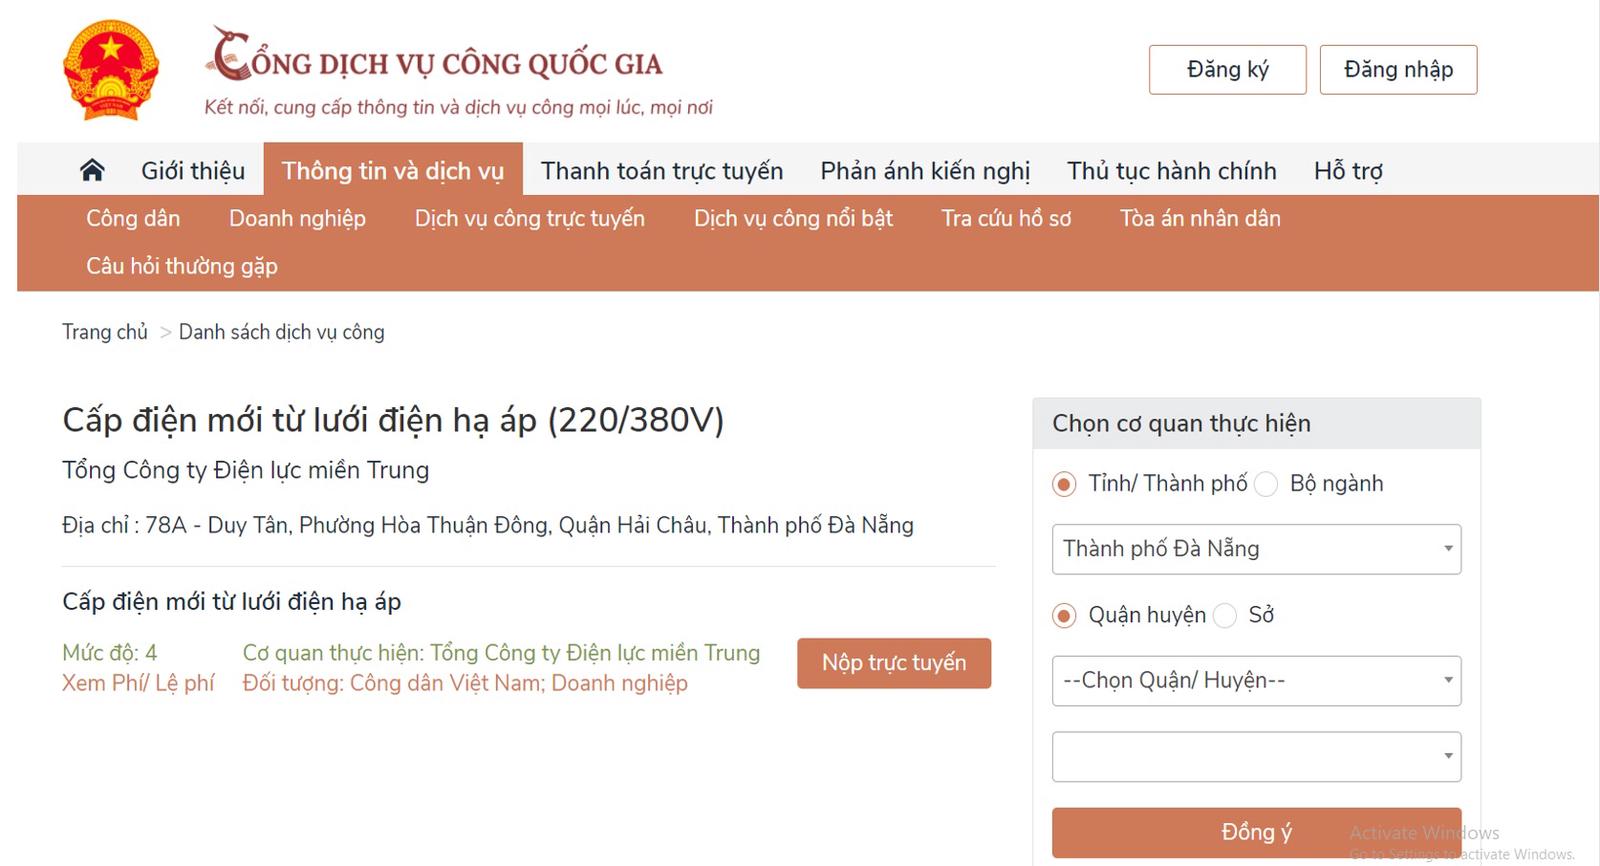The width and height of the screenshot is (1600, 866).
Task: Select the Tỉnh/ Thành phố radio button
Action: 1064,485
